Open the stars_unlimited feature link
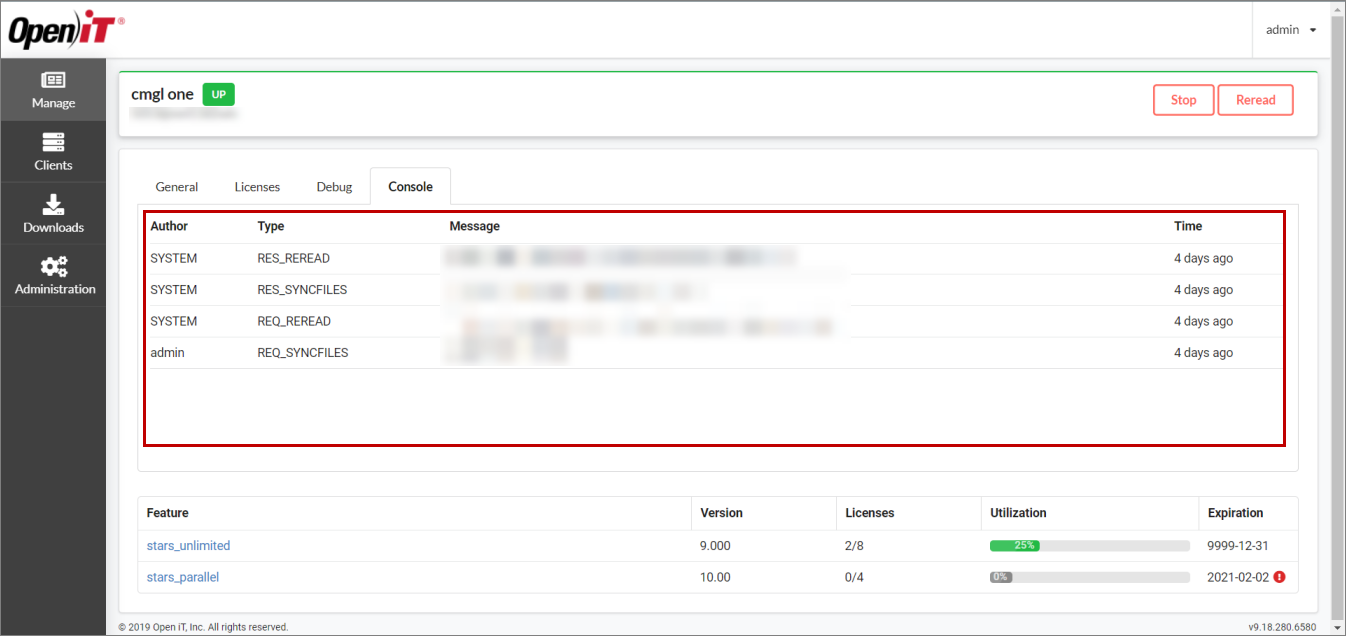Image resolution: width=1346 pixels, height=636 pixels. (x=188, y=546)
